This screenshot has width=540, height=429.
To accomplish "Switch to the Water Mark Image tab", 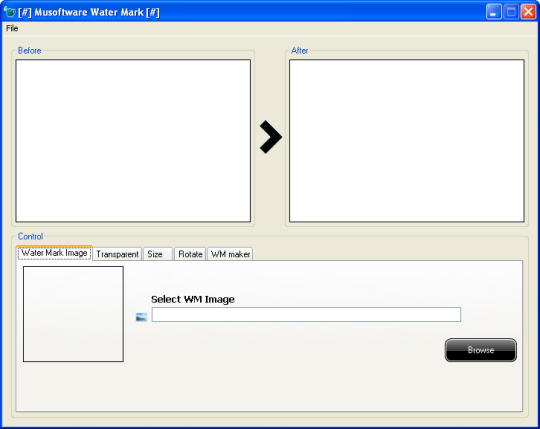I will (54, 253).
